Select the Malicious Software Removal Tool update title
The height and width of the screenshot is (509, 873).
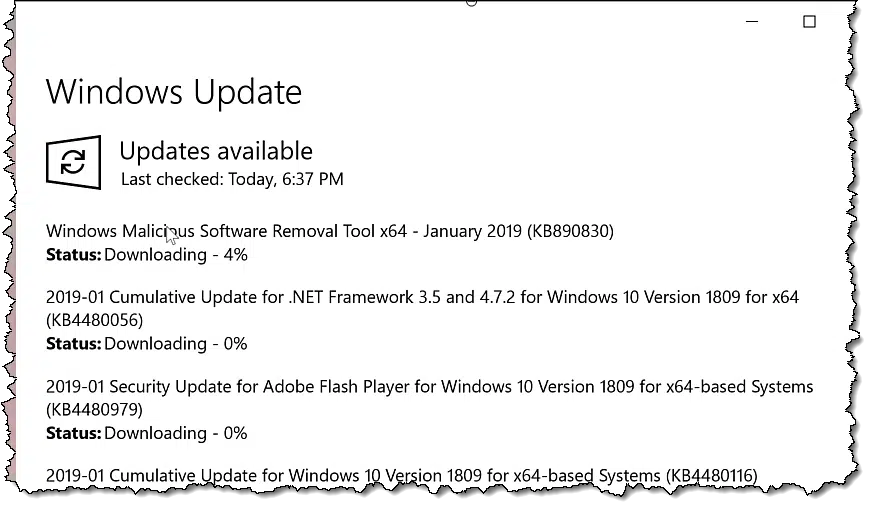click(x=330, y=231)
